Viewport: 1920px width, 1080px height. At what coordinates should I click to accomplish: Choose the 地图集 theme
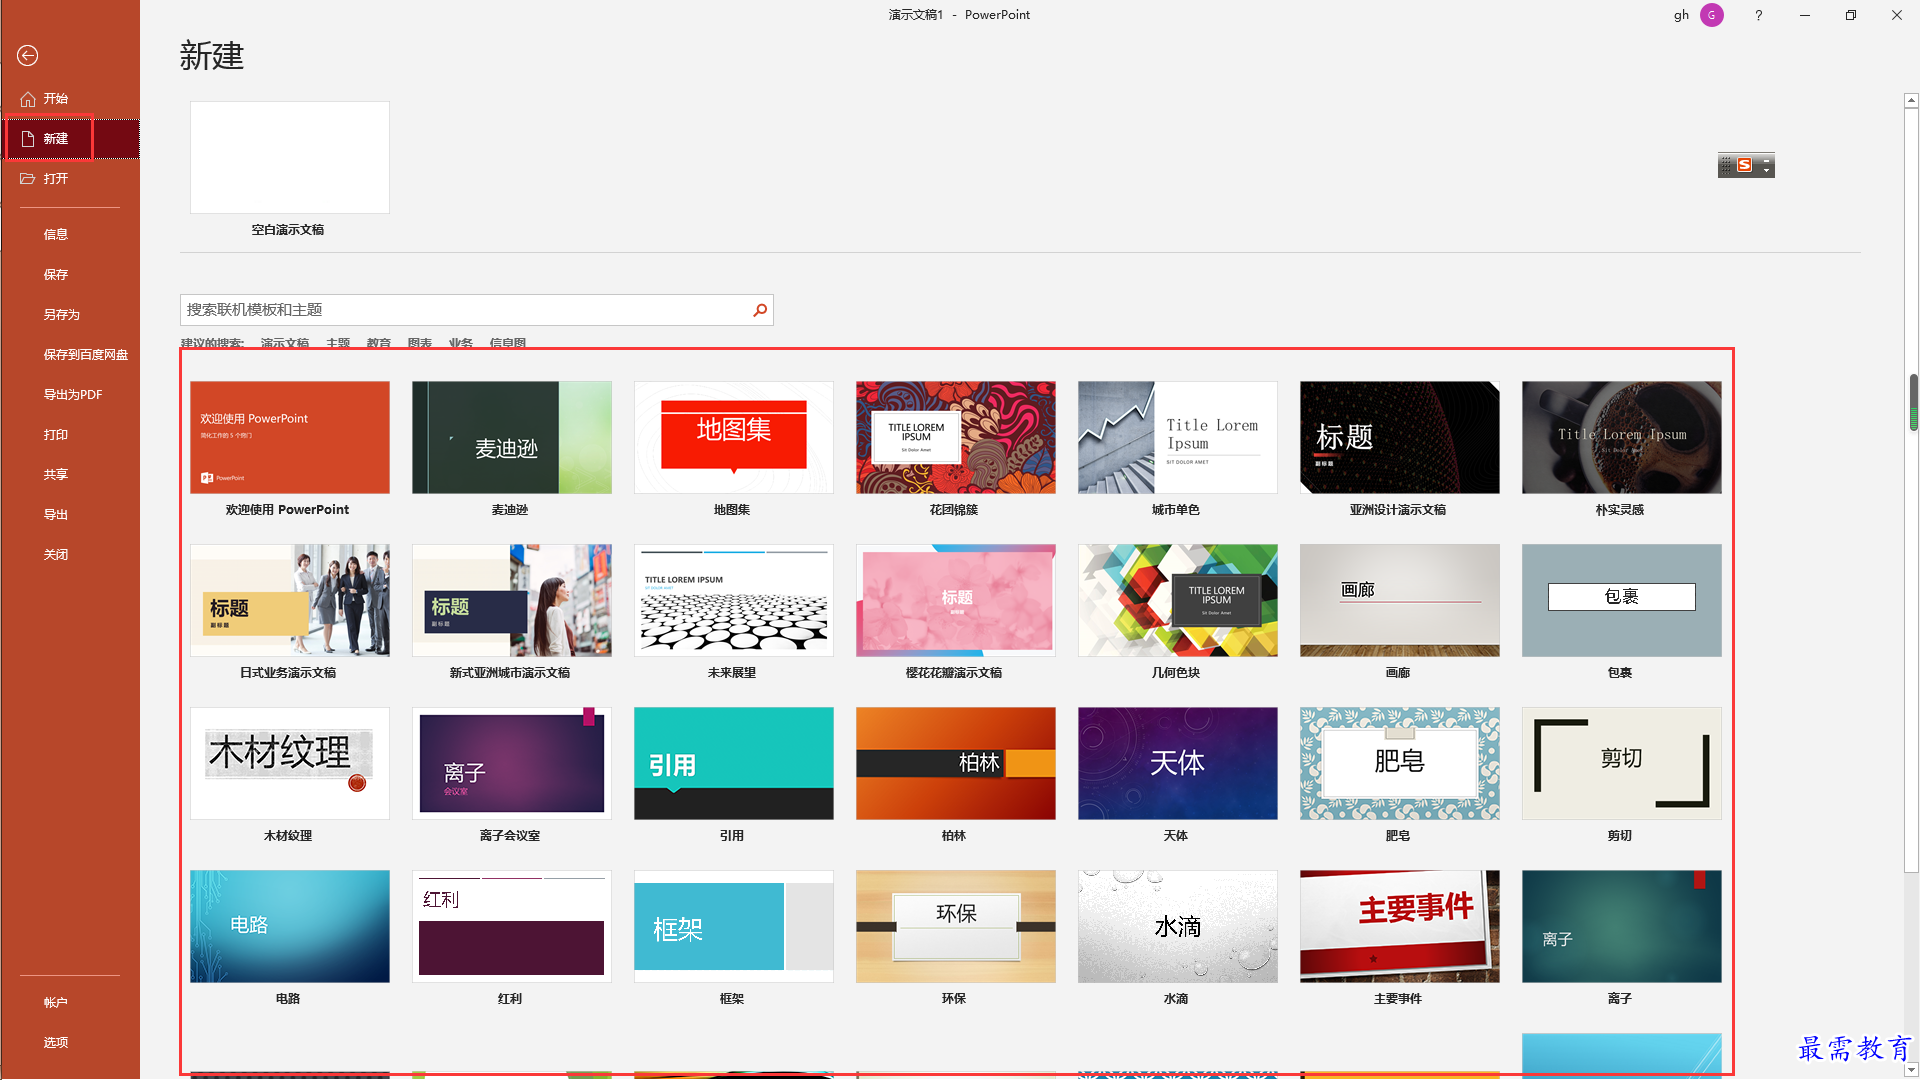click(734, 437)
